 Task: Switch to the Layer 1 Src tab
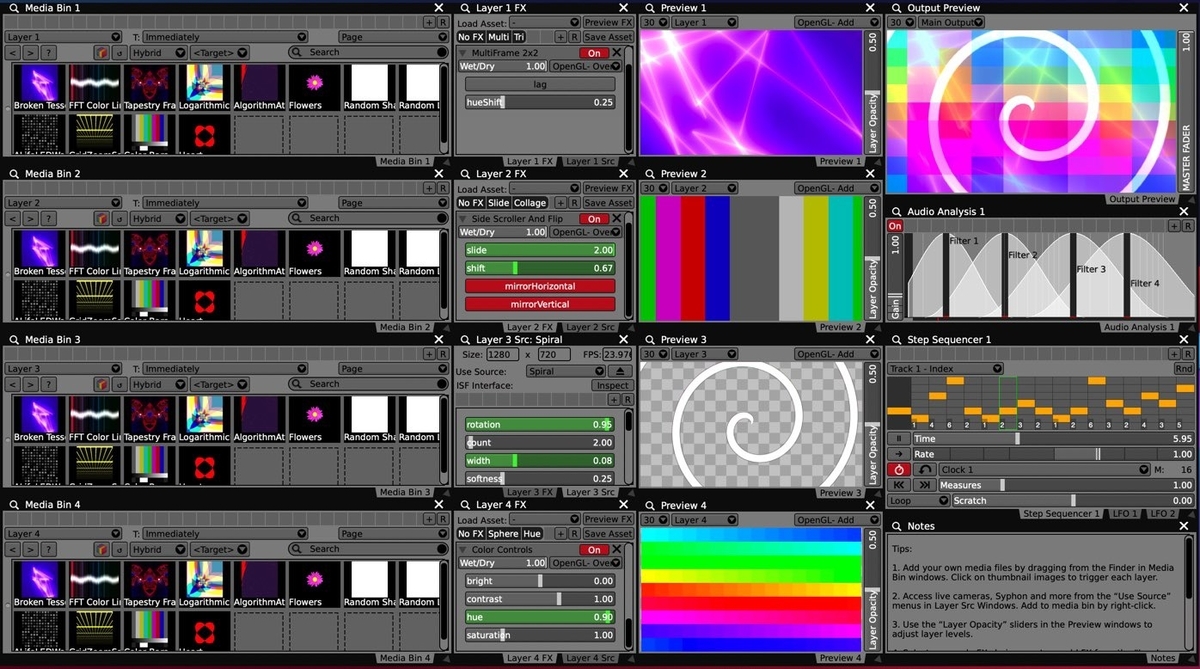[590, 161]
